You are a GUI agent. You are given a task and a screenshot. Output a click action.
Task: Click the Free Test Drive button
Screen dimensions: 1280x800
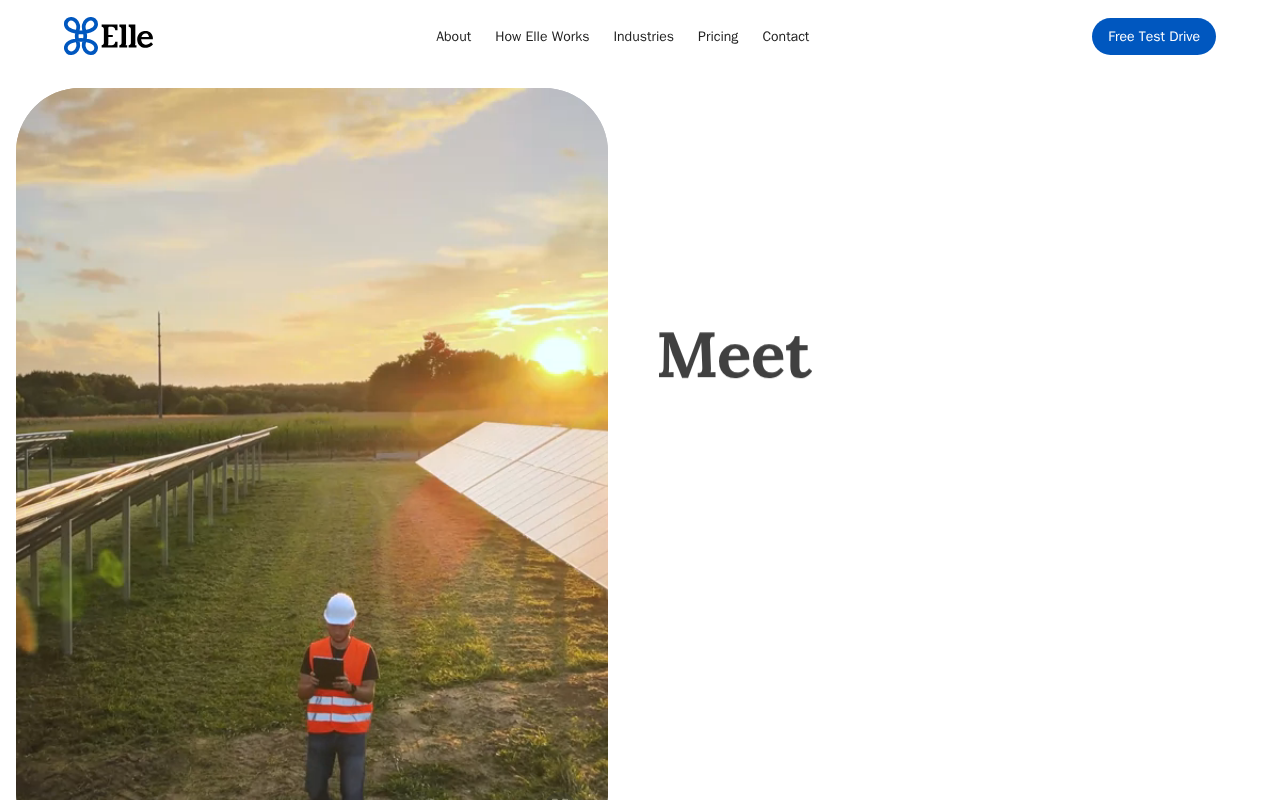click(1154, 36)
